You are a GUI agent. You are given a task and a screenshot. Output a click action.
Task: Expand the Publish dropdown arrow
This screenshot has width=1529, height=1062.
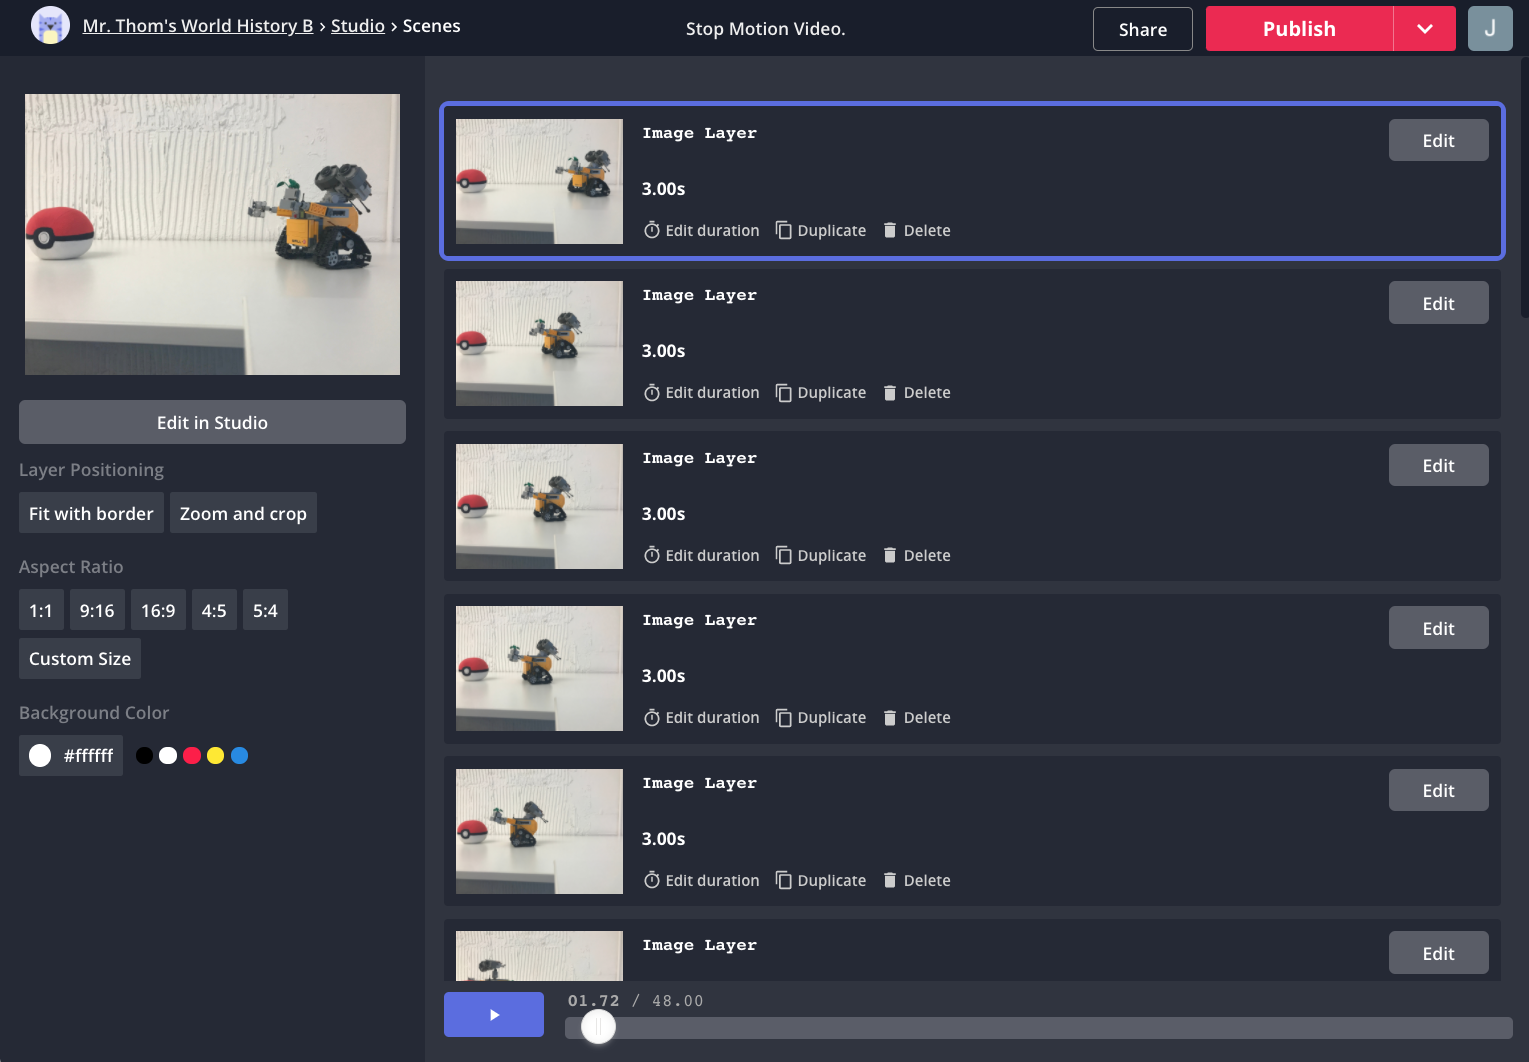(1424, 29)
